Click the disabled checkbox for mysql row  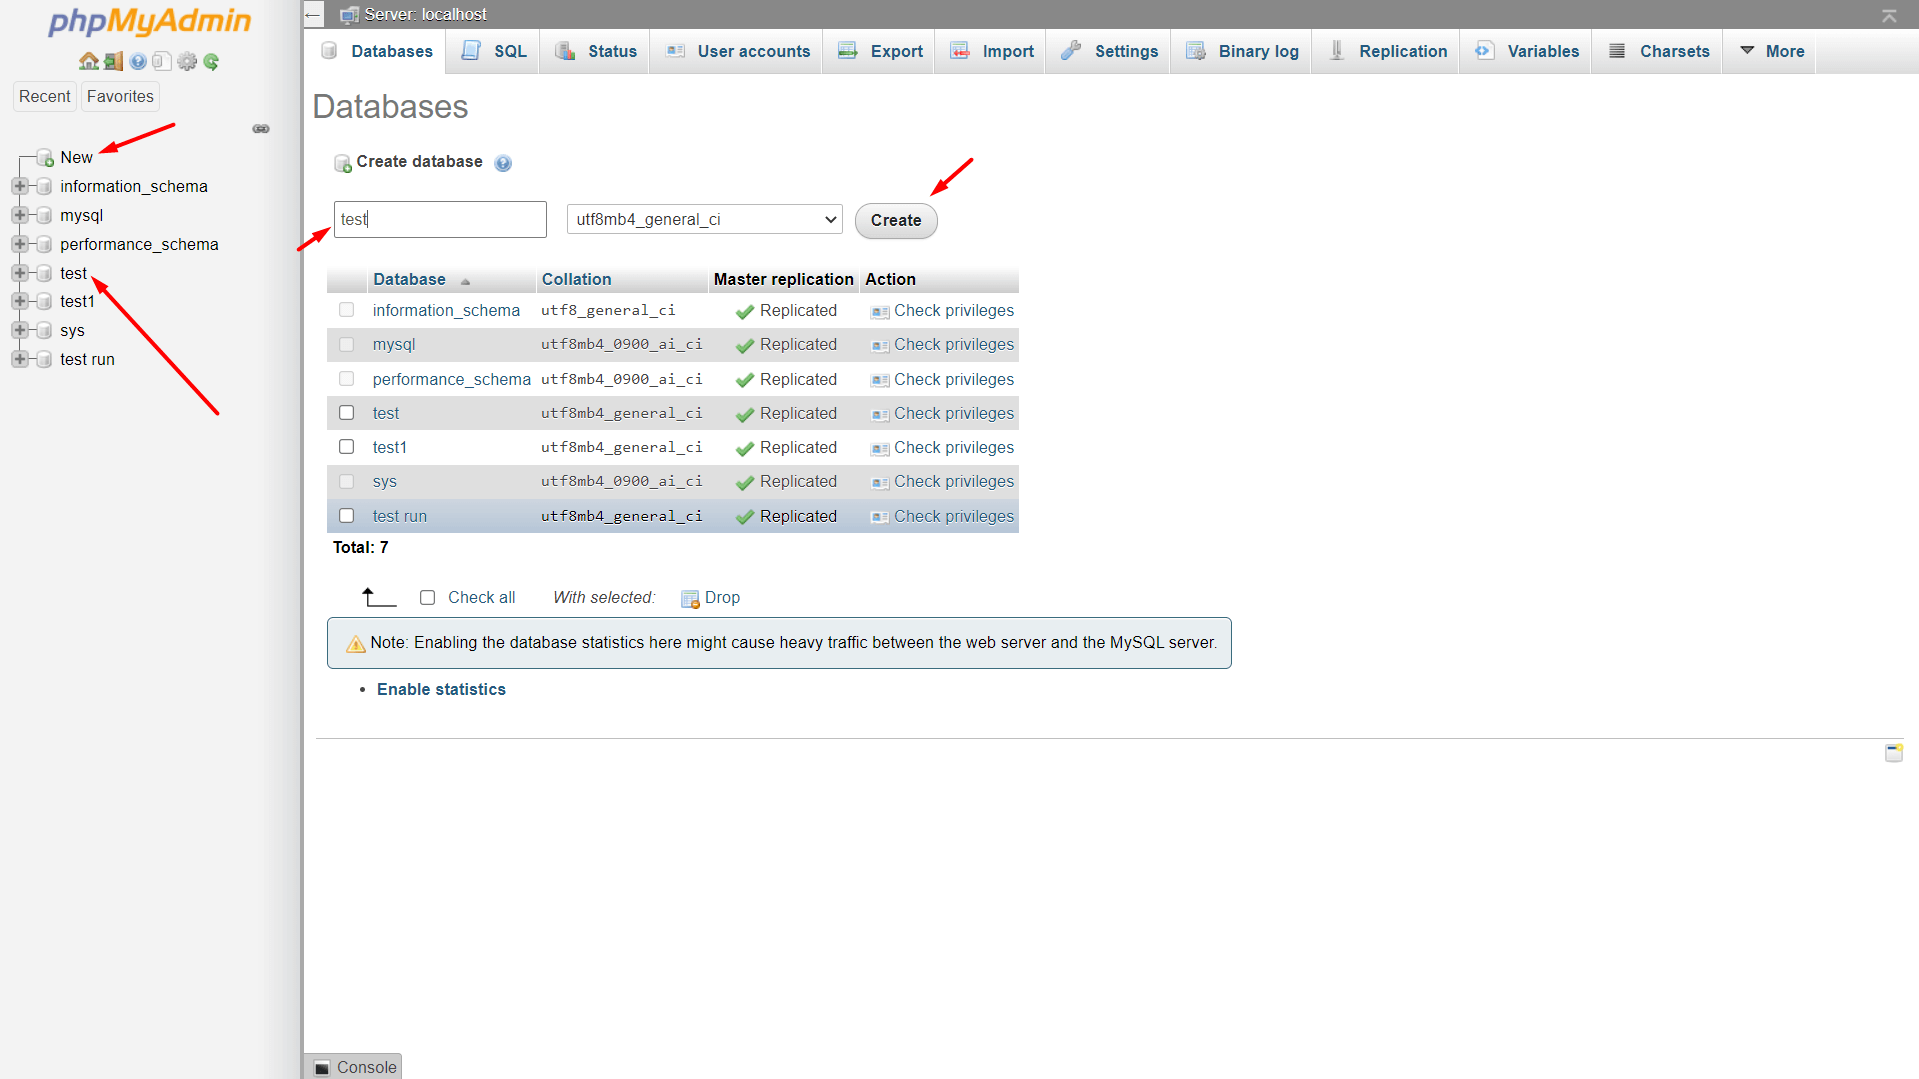347,344
